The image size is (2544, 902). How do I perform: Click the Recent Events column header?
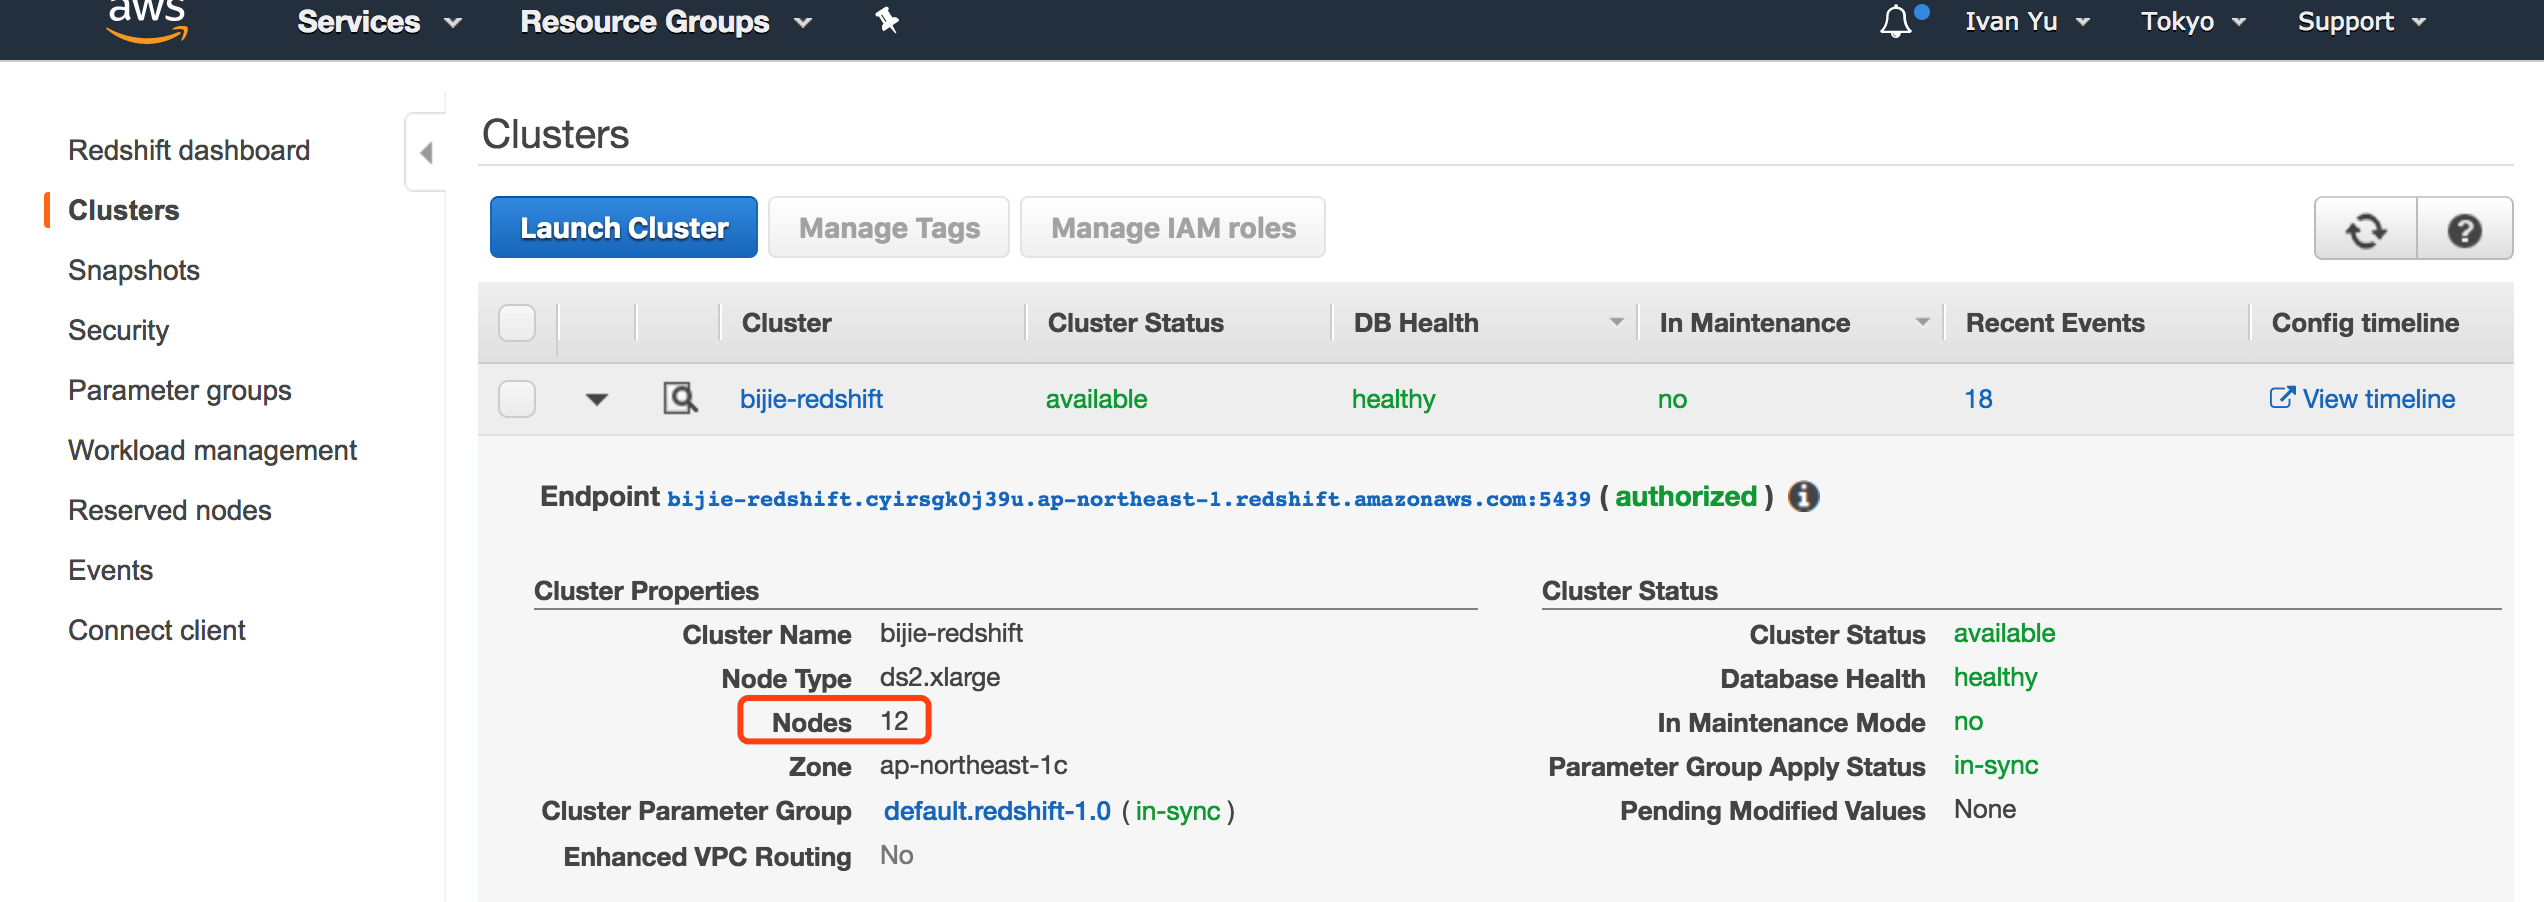click(x=2055, y=323)
